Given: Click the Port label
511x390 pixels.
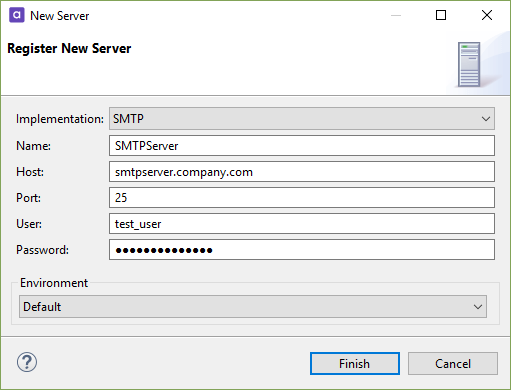Looking at the screenshot, I should tap(28, 198).
